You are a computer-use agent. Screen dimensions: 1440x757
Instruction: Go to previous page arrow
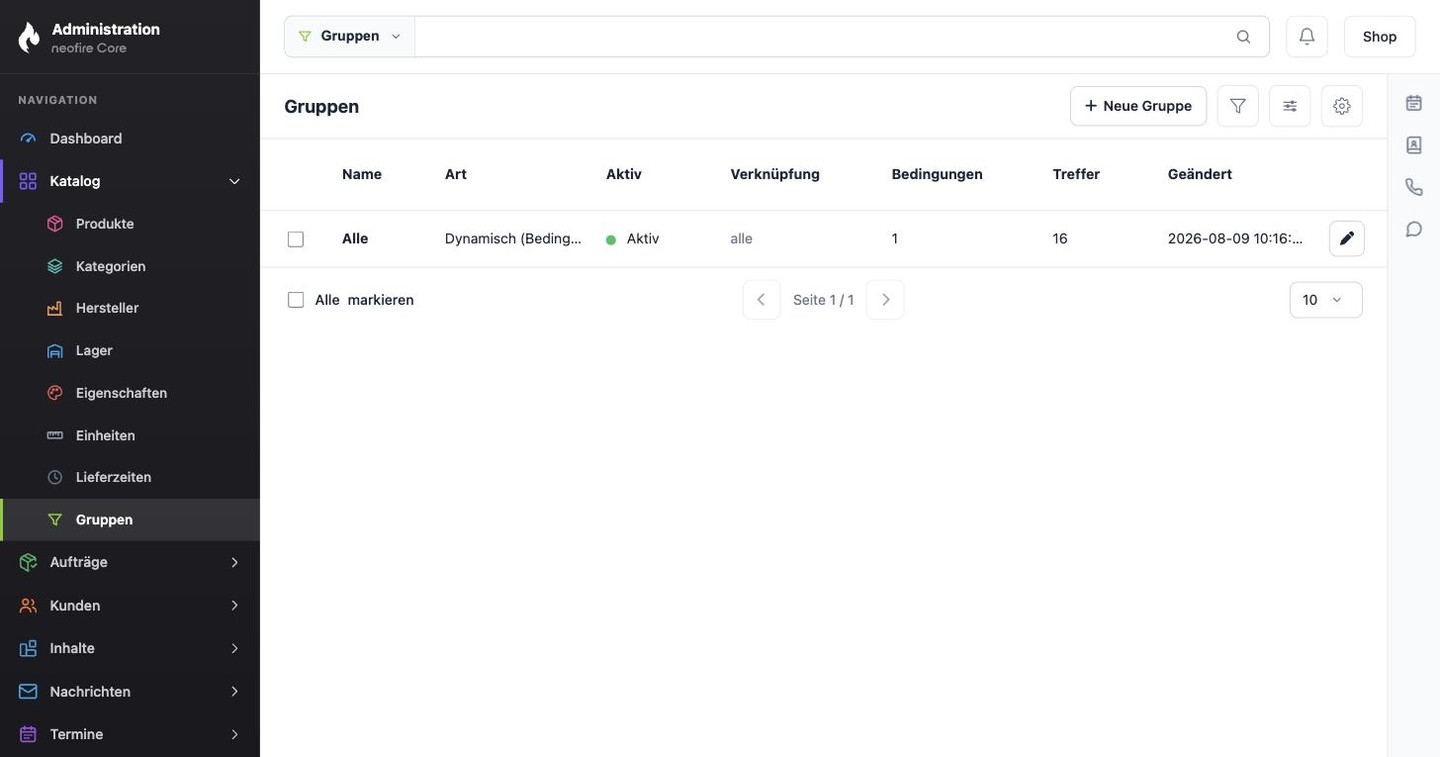coord(762,300)
